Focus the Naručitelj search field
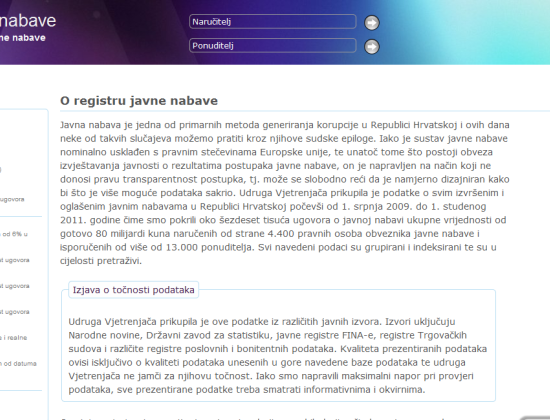This screenshot has height=420, width=550. tap(273, 22)
